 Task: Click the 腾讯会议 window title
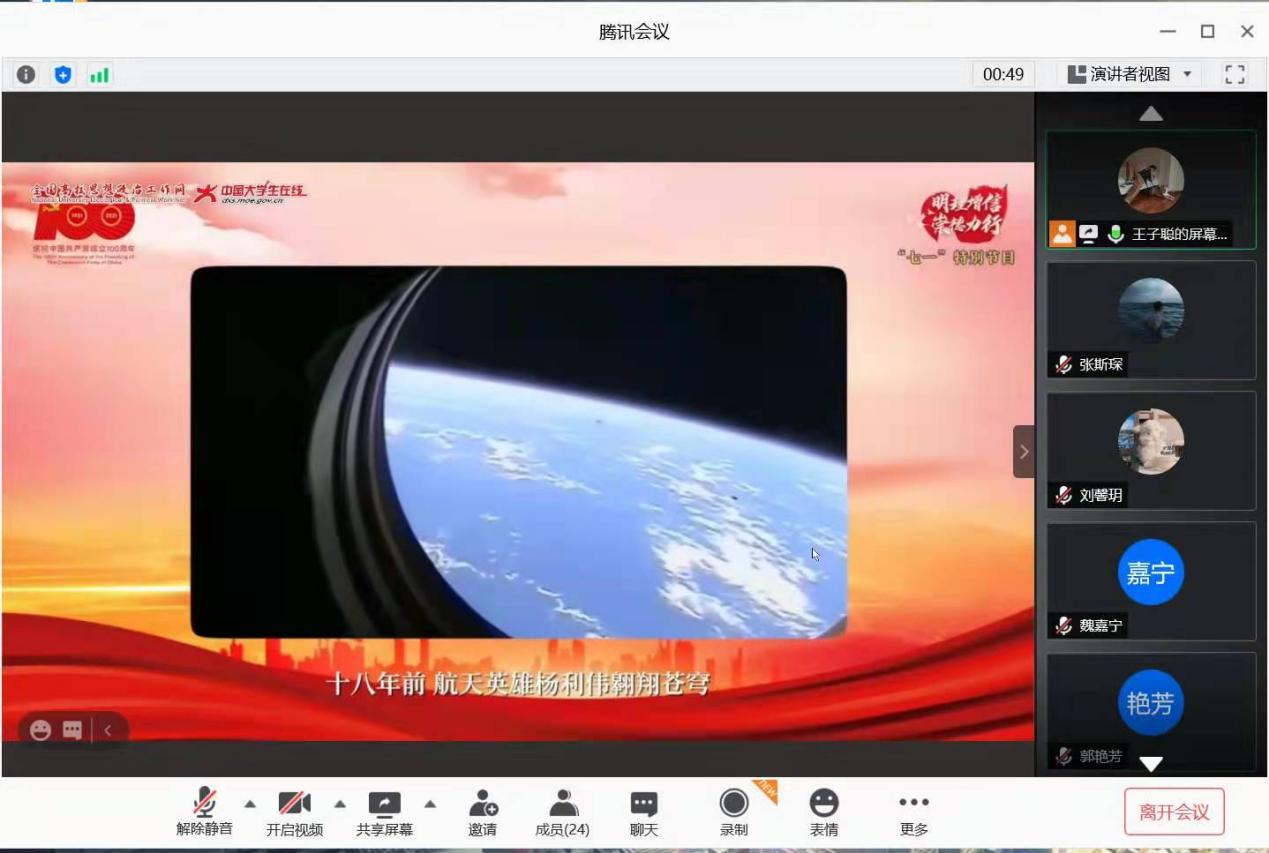click(634, 32)
